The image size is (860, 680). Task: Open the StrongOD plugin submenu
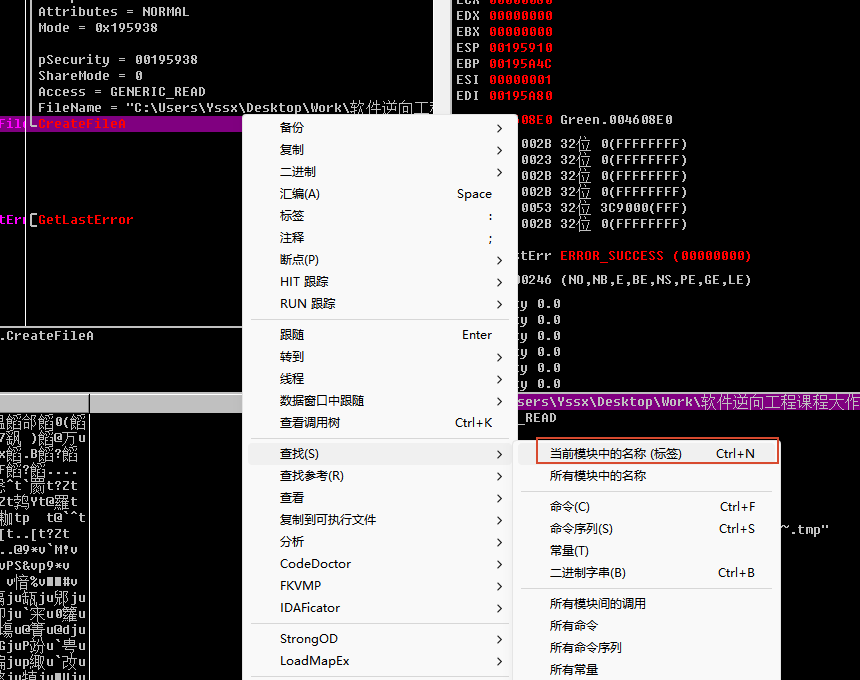(x=380, y=638)
